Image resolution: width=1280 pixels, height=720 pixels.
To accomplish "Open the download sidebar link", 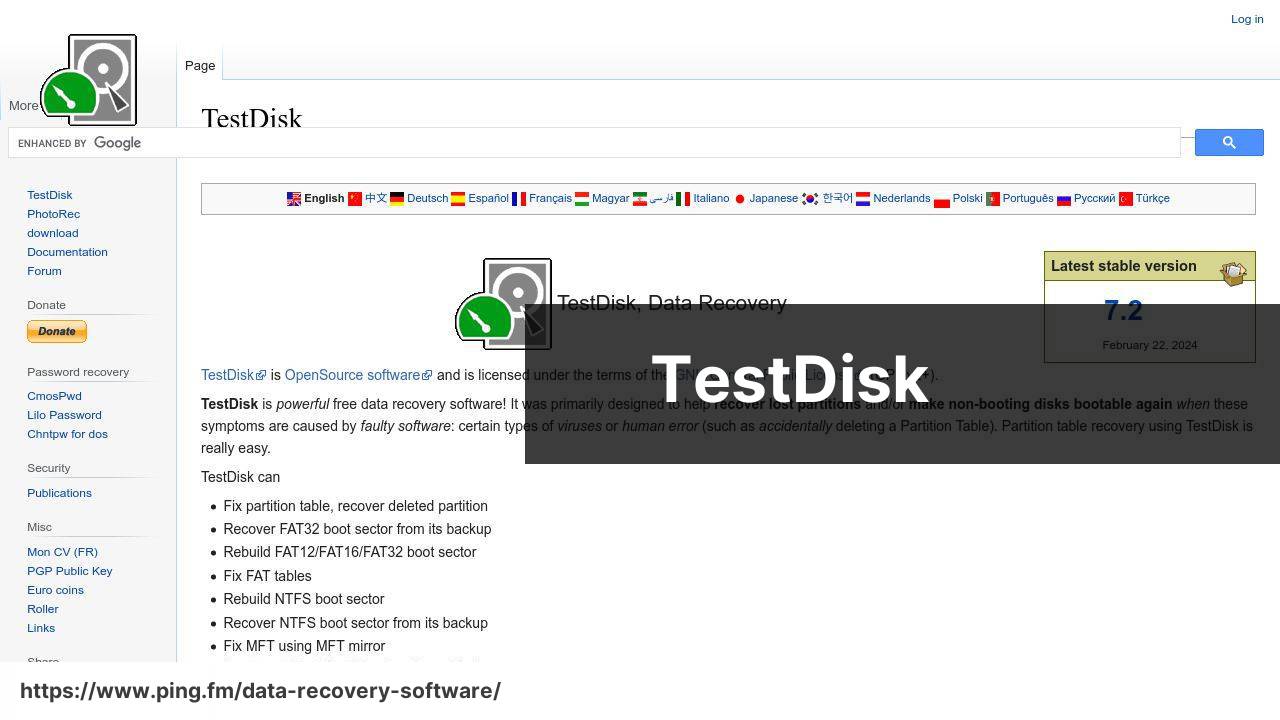I will (53, 233).
